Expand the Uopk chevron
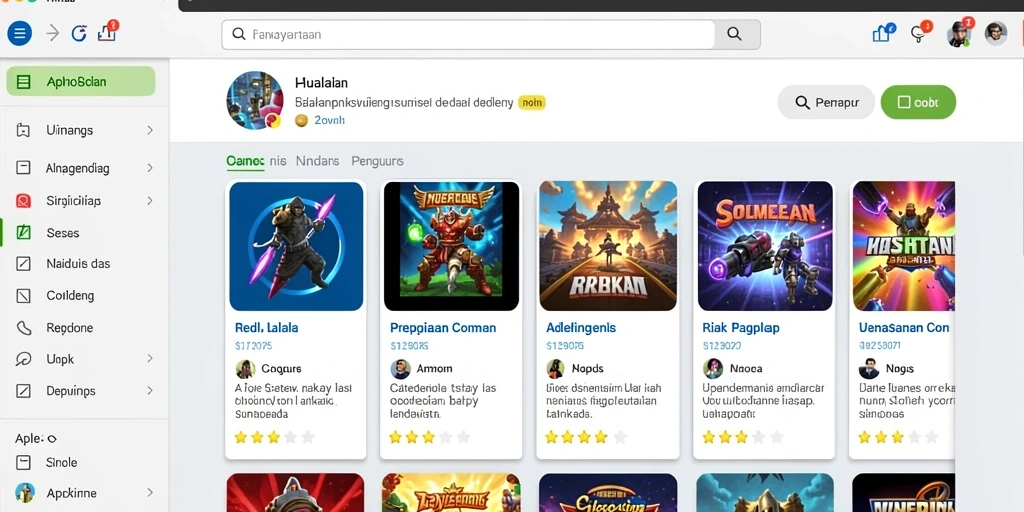The height and width of the screenshot is (512, 1024). click(150, 359)
